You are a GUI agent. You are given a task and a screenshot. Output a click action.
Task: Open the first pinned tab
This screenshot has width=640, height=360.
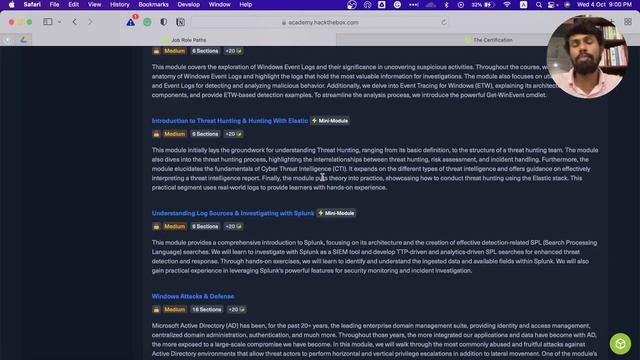pyautogui.click(x=8, y=40)
